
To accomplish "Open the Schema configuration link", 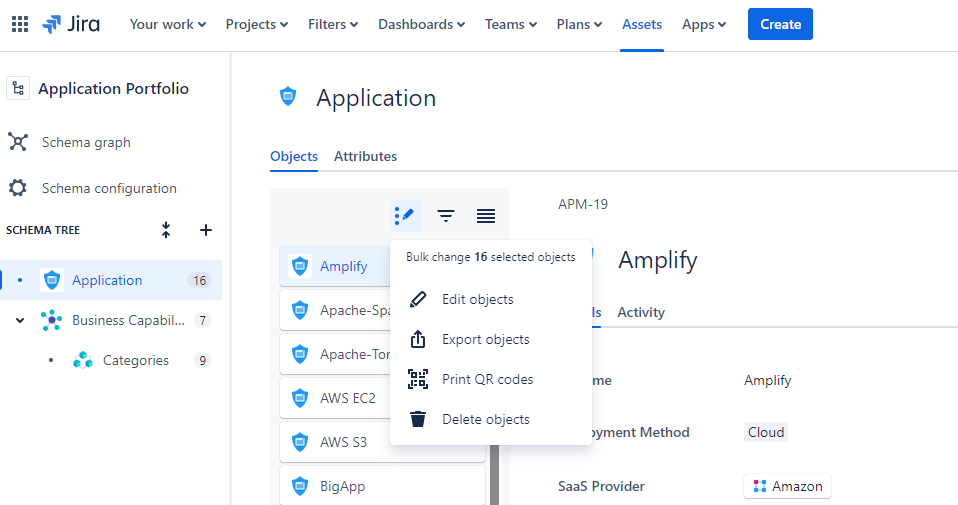I will click(x=109, y=188).
